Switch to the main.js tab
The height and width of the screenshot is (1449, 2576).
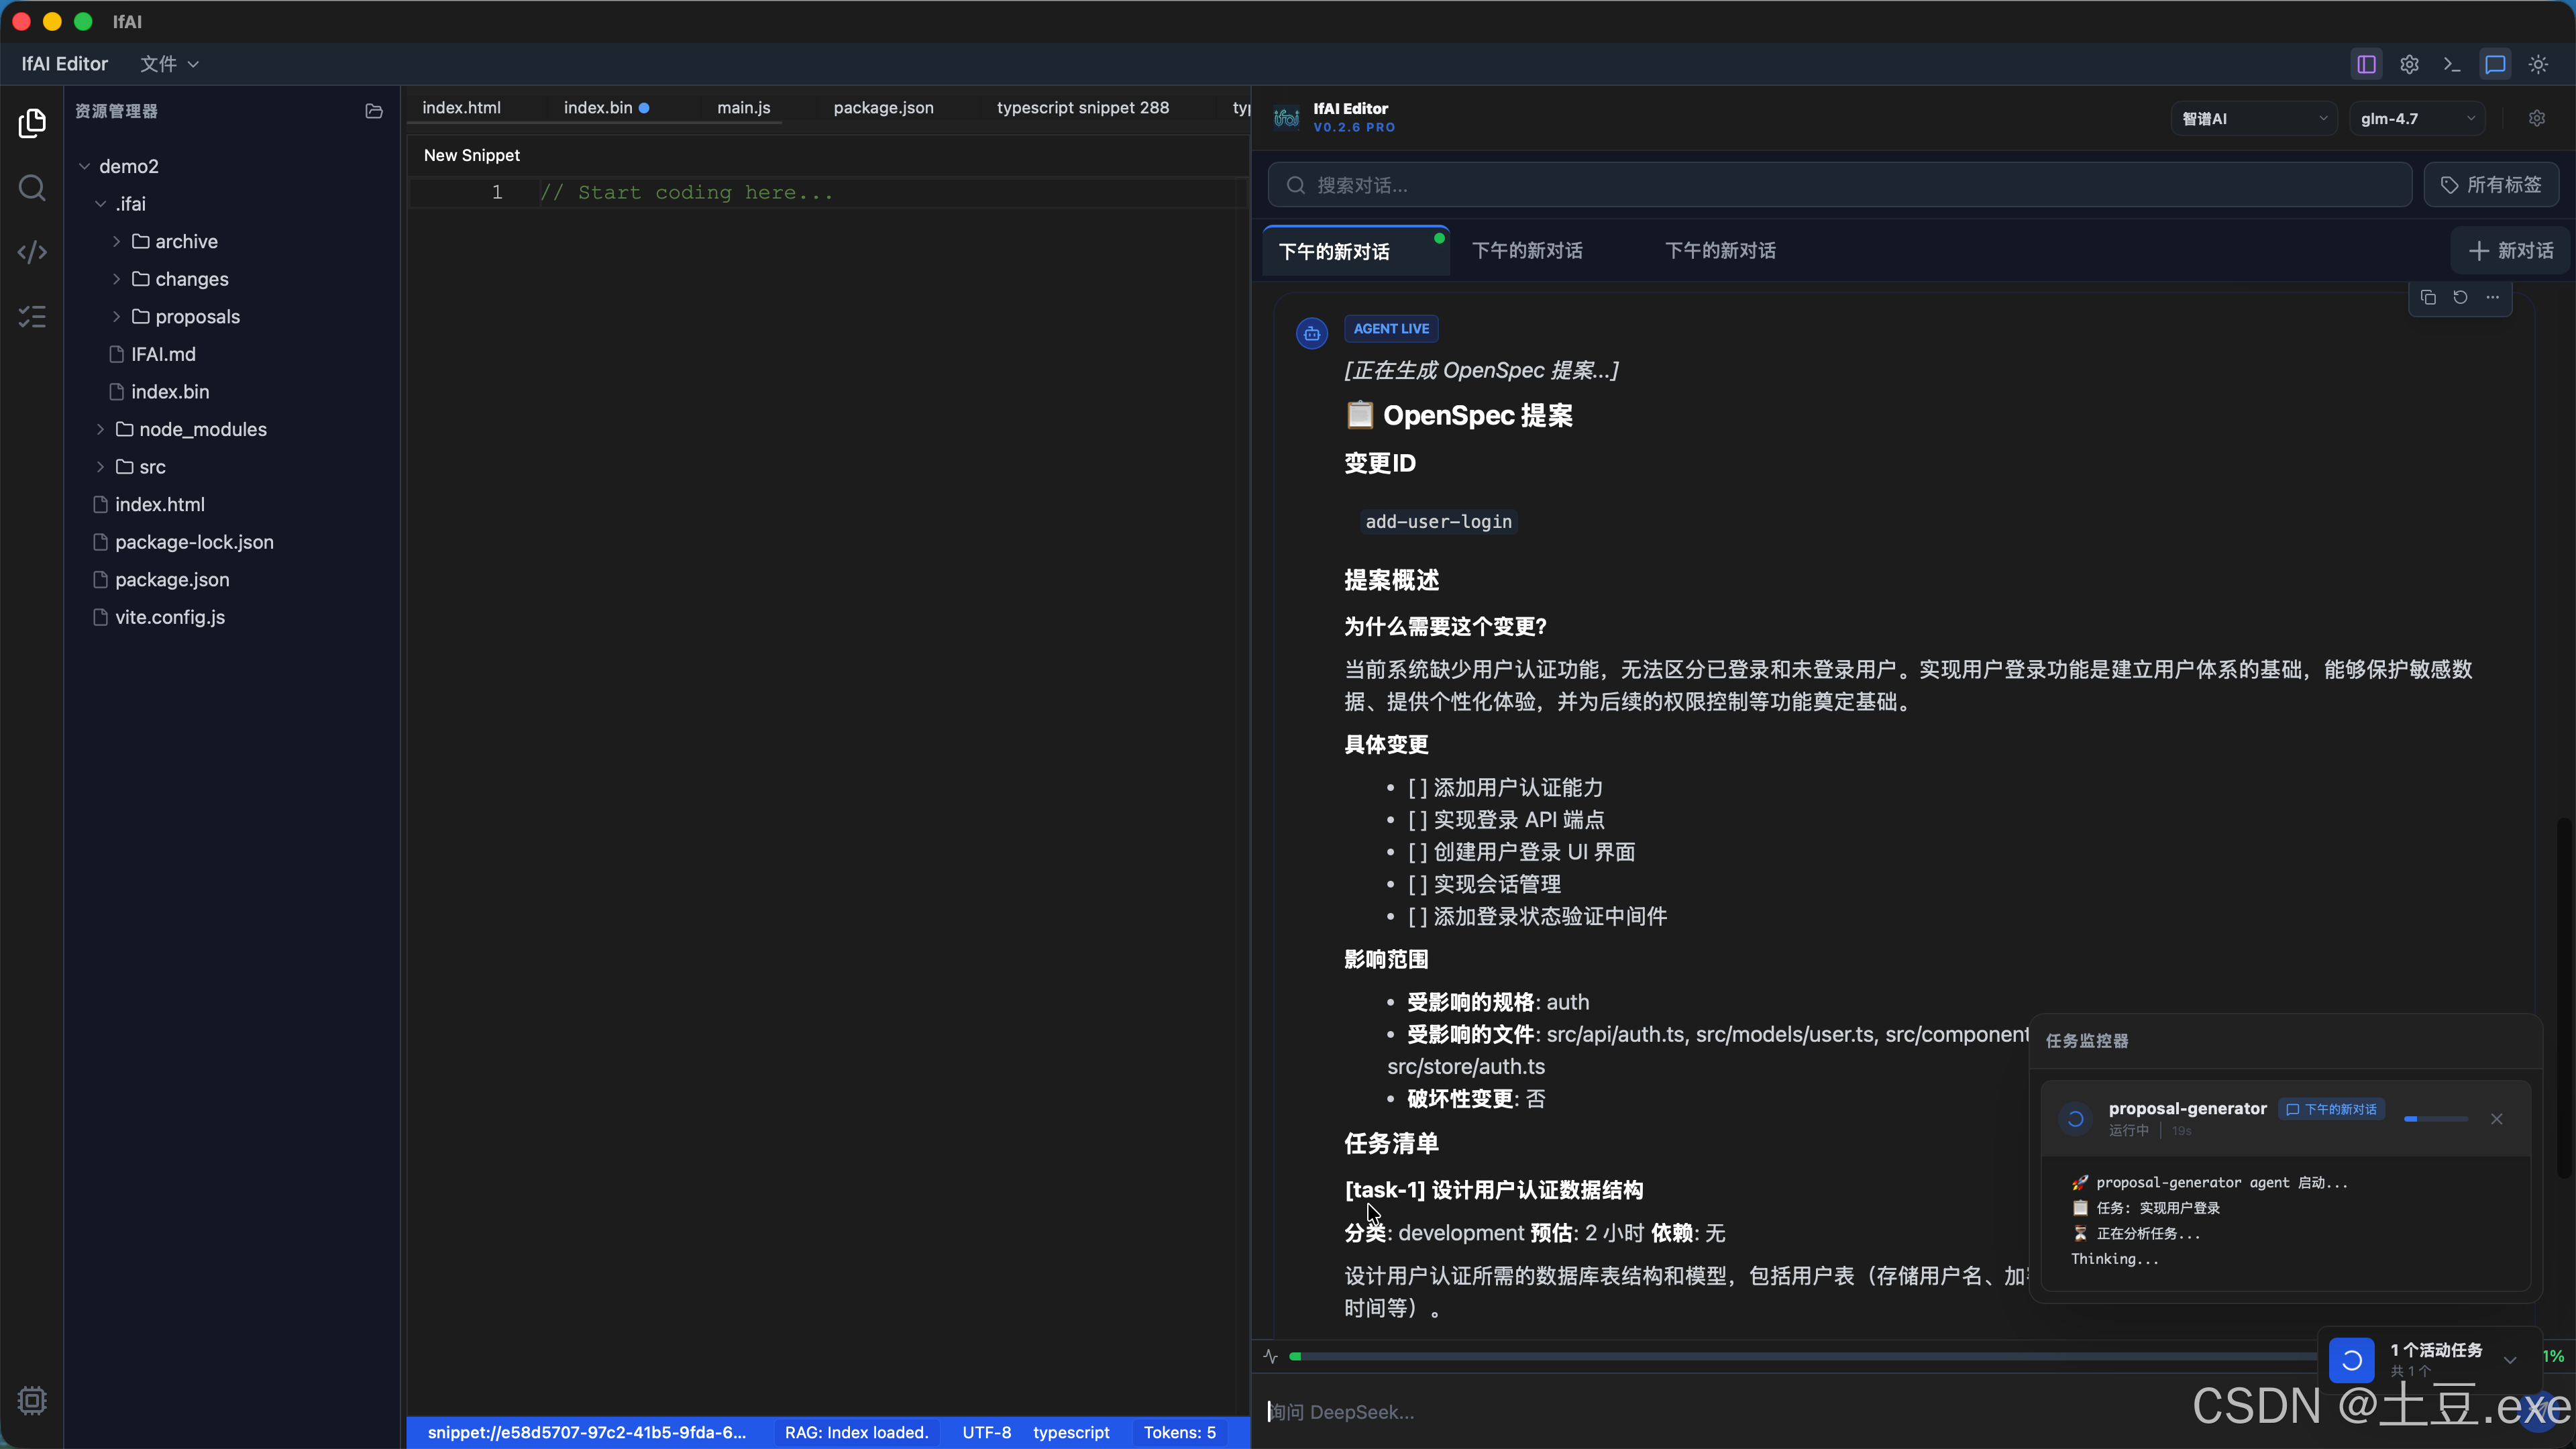point(743,107)
